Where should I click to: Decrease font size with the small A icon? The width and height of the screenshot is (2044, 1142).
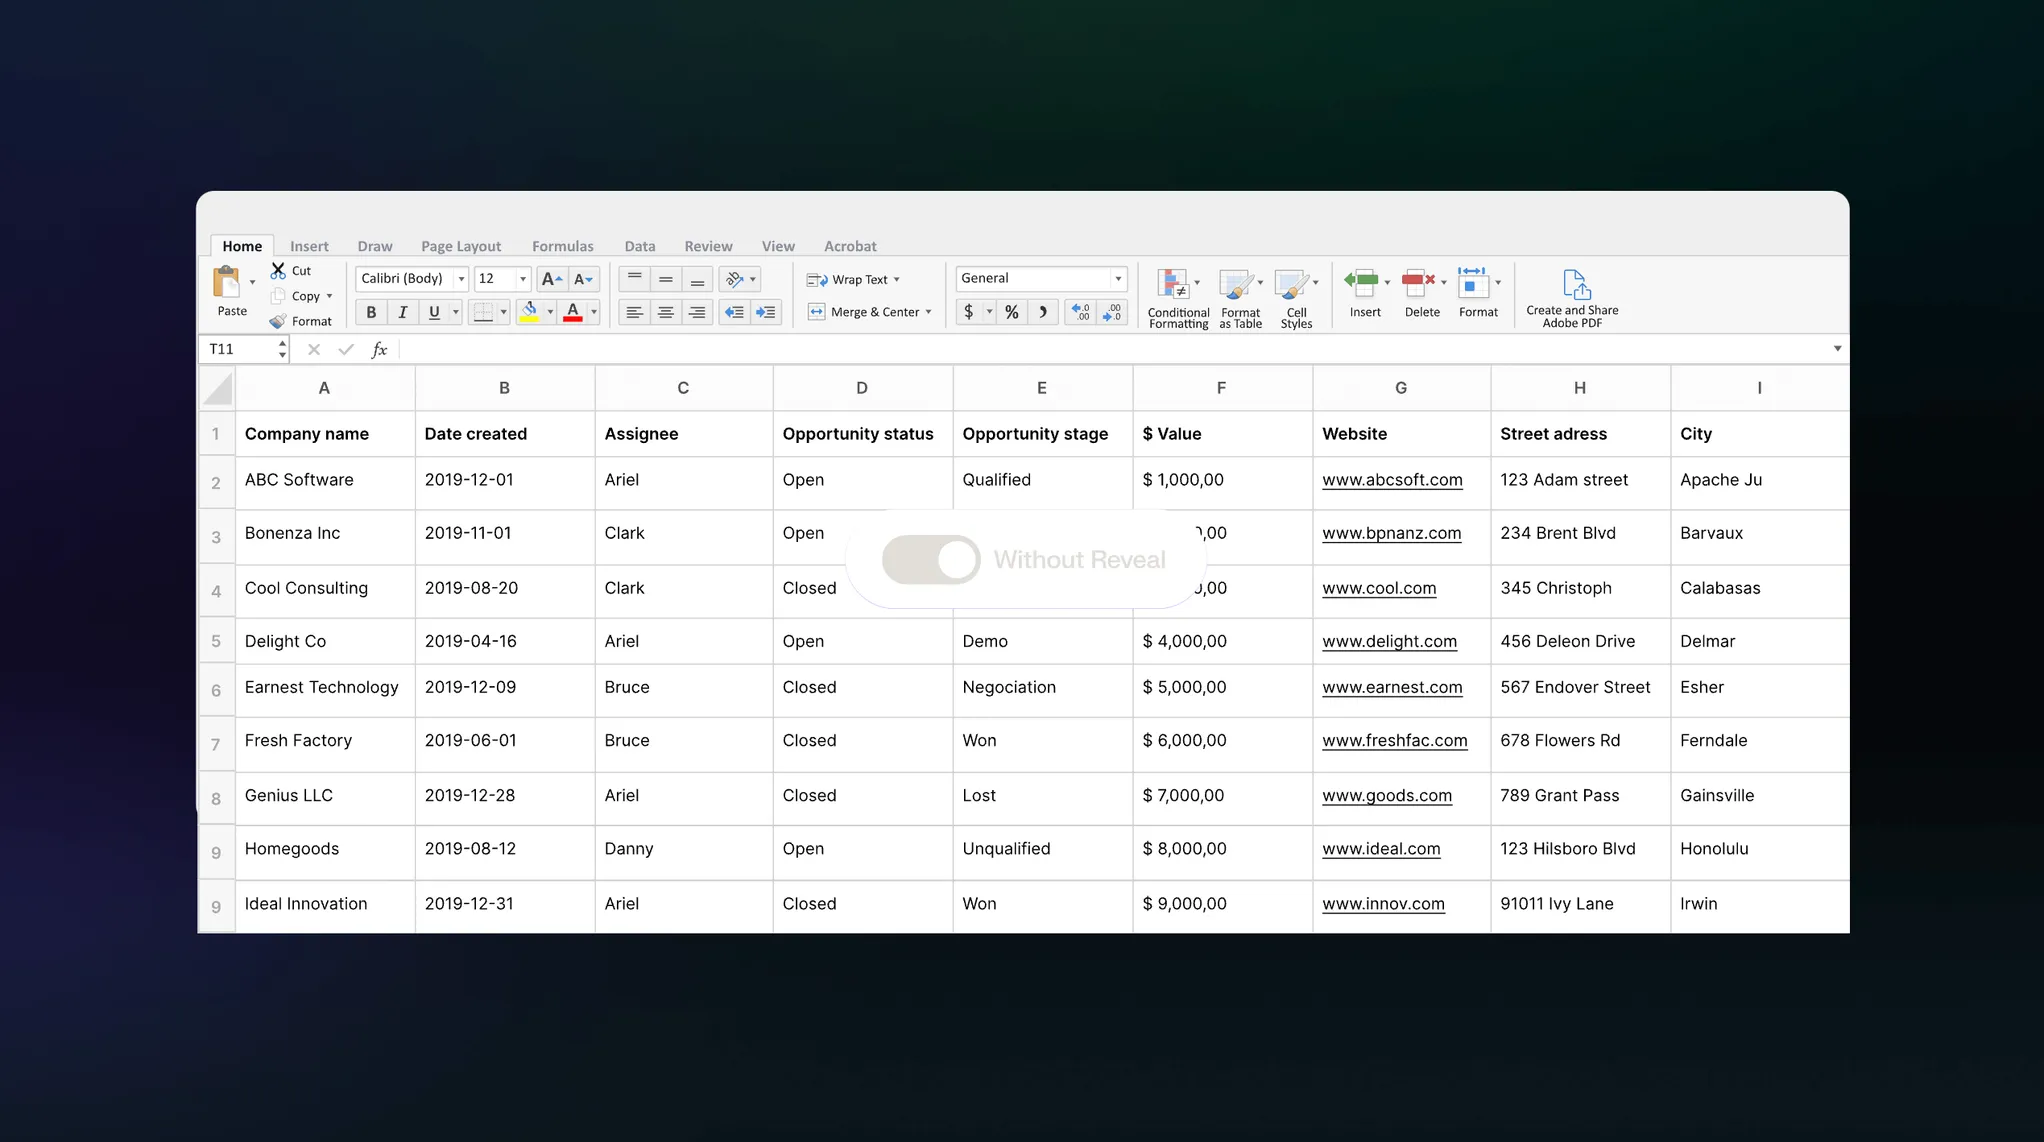[x=583, y=279]
